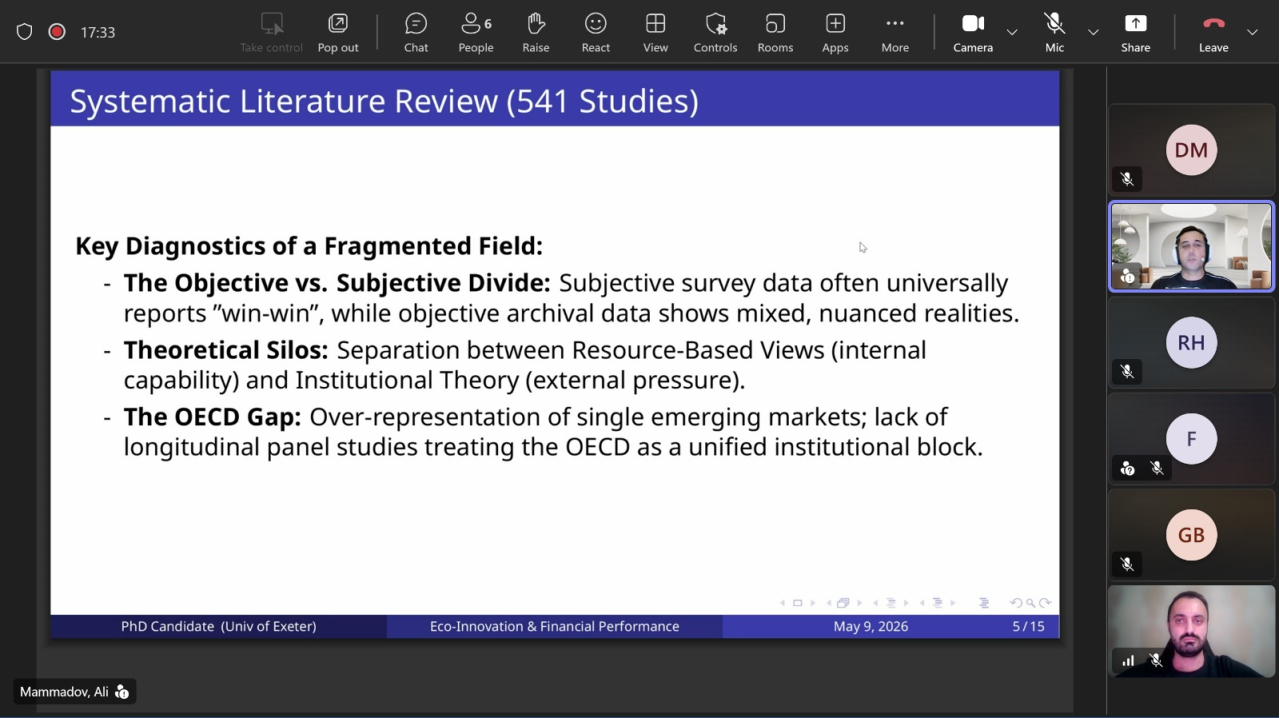Viewport: 1280px width, 718px height.
Task: Open the View layout options
Action: [x=656, y=32]
